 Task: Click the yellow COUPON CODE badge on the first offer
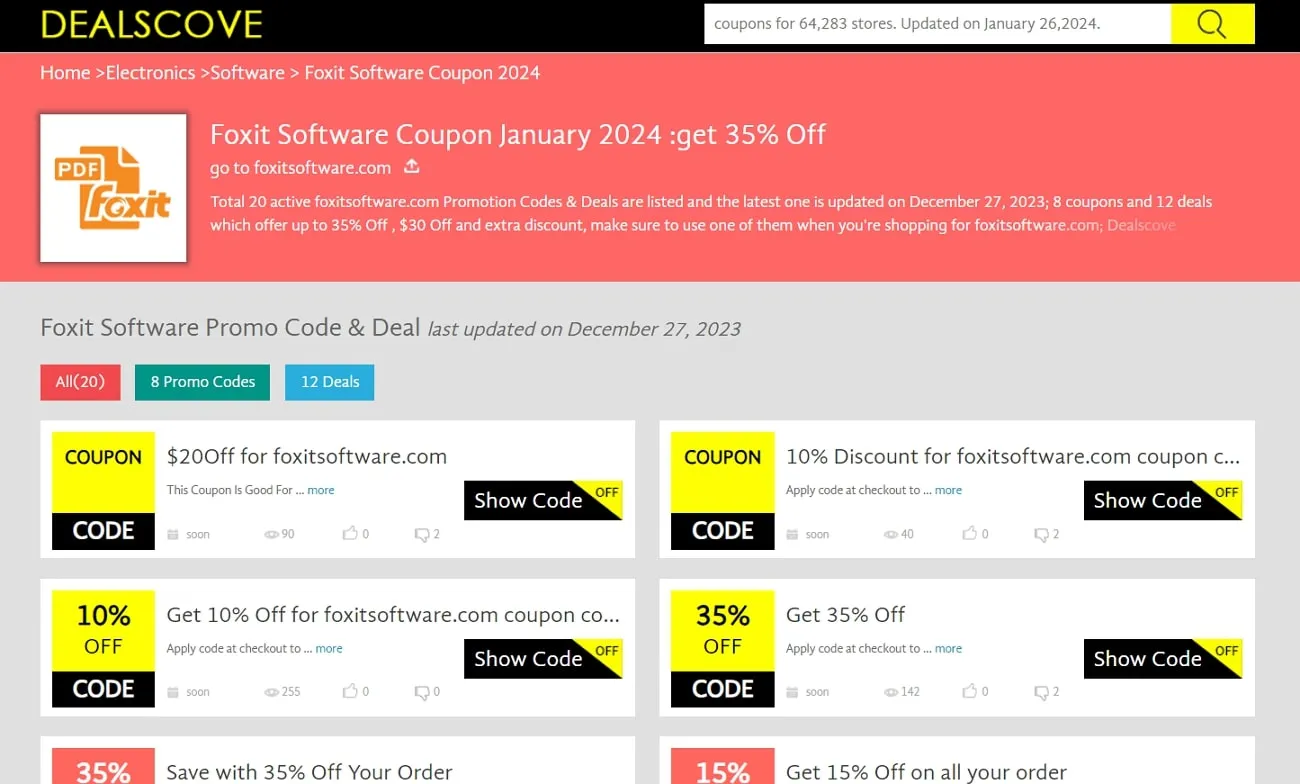[x=102, y=490]
